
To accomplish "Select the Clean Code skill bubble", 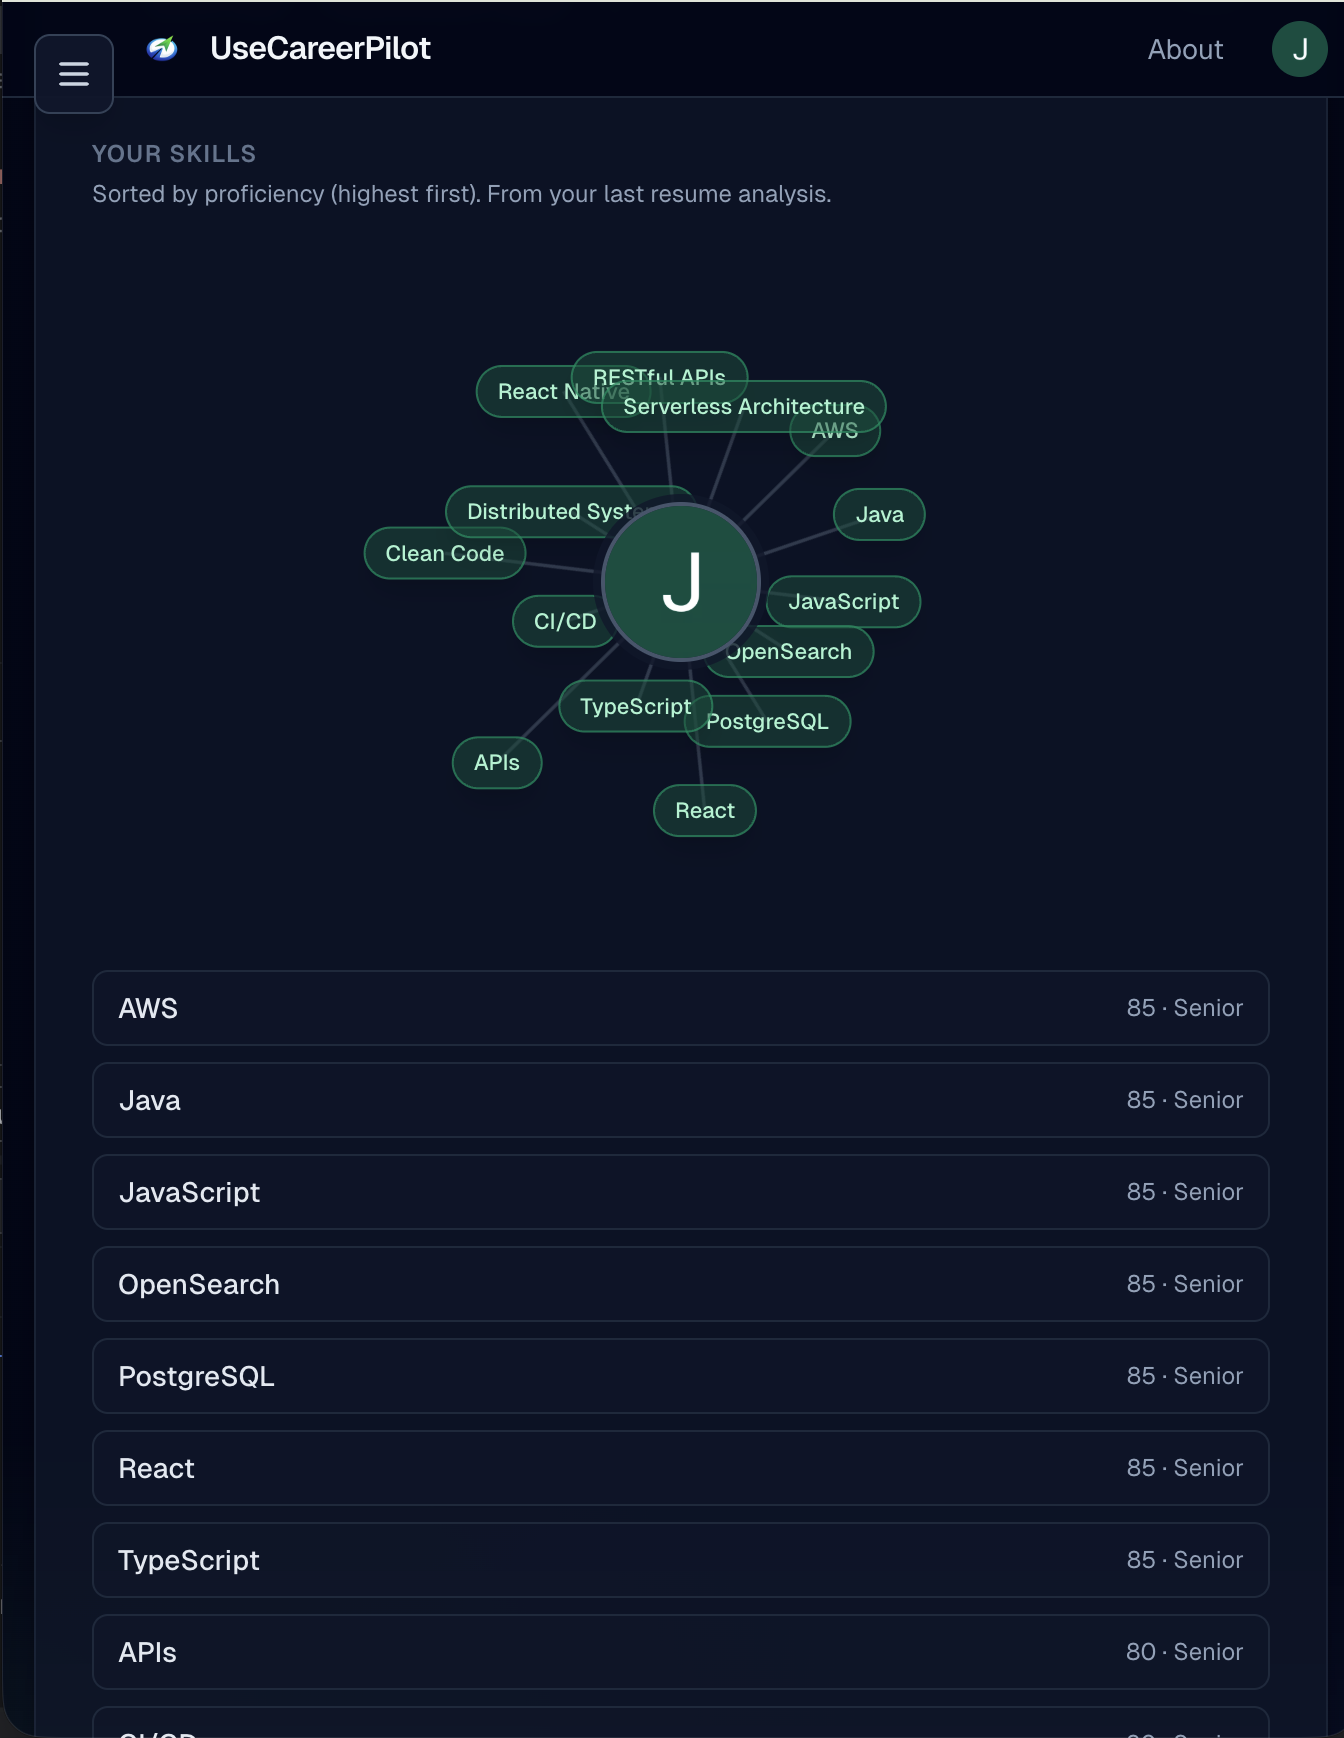I will coord(444,553).
